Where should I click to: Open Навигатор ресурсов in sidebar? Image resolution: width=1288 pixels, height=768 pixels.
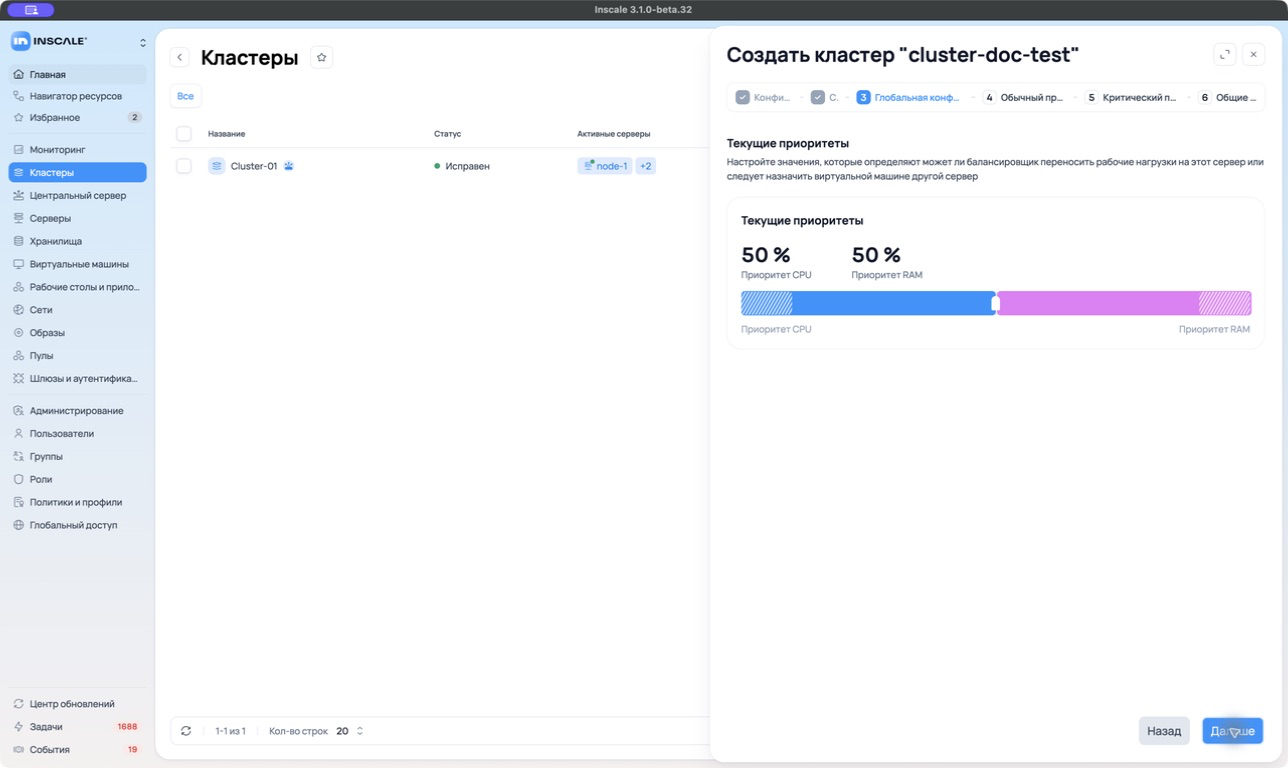(77, 96)
